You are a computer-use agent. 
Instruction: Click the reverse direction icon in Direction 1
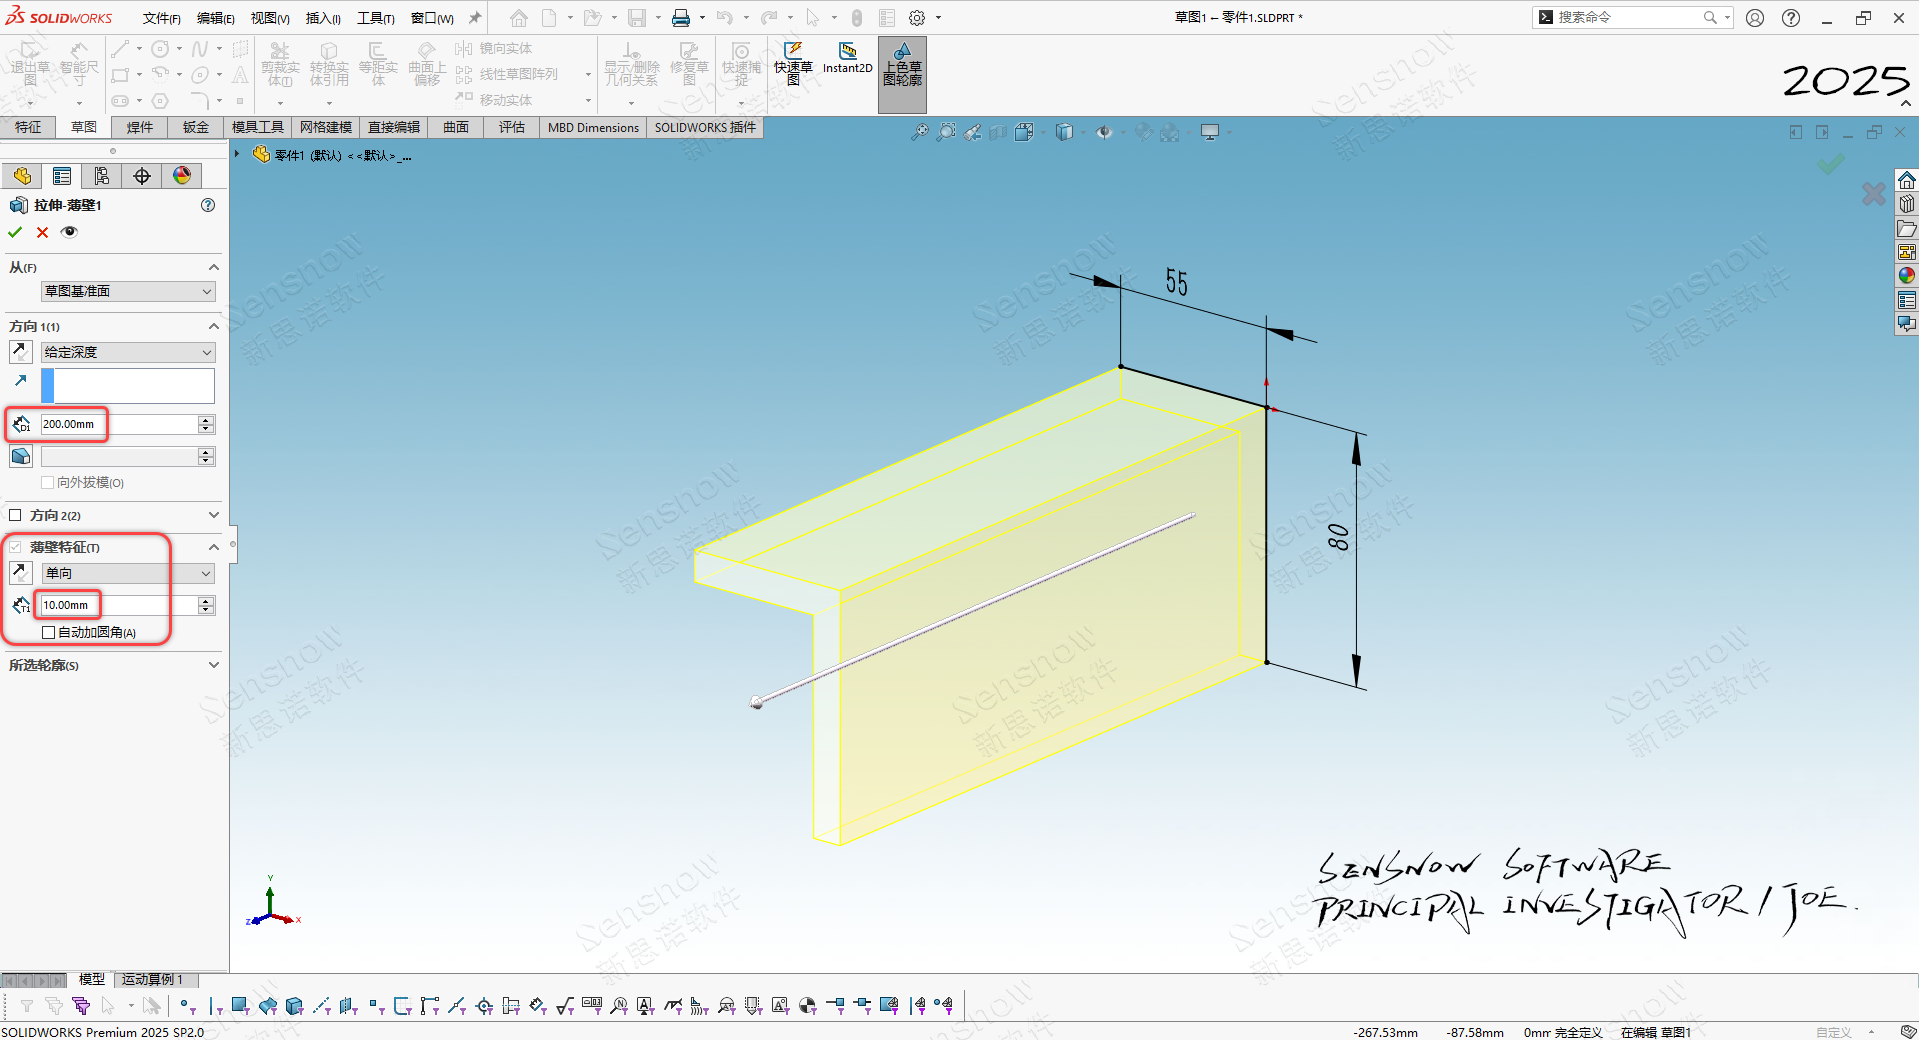20,352
